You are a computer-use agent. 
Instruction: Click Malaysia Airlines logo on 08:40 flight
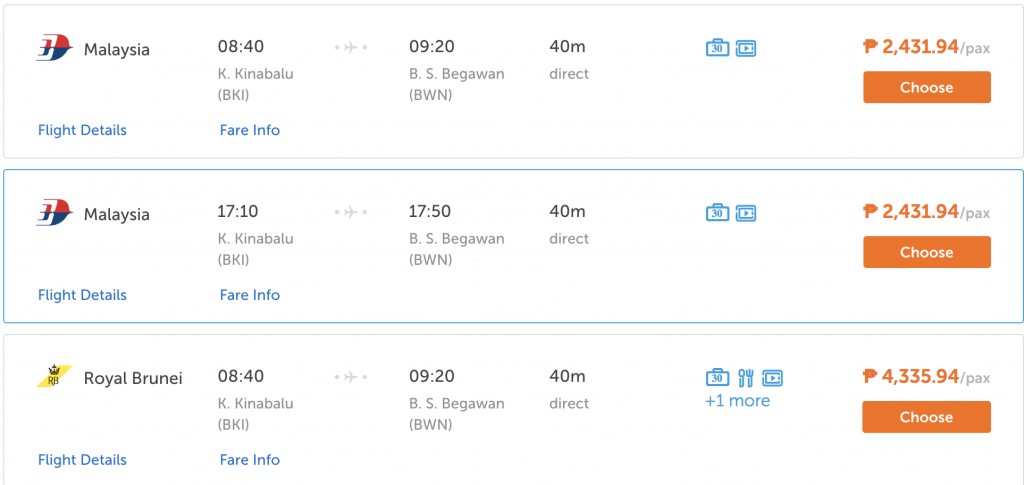(x=54, y=49)
